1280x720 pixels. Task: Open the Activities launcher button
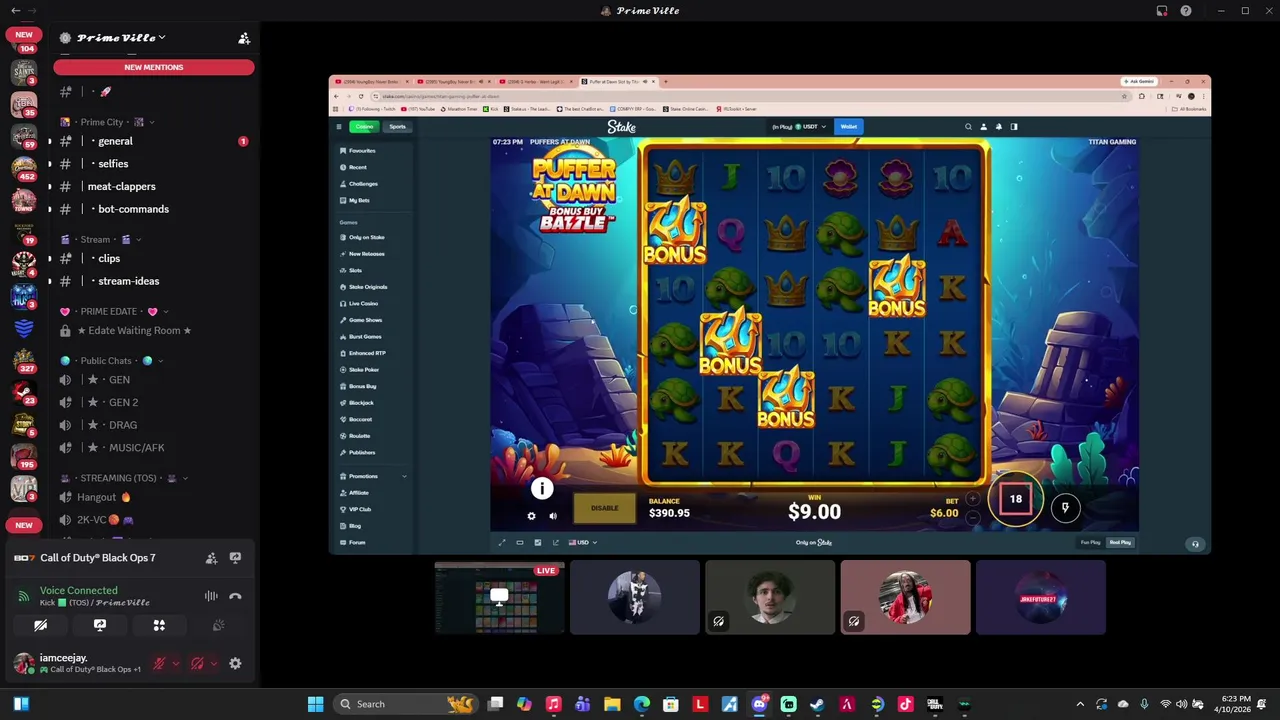(x=159, y=625)
